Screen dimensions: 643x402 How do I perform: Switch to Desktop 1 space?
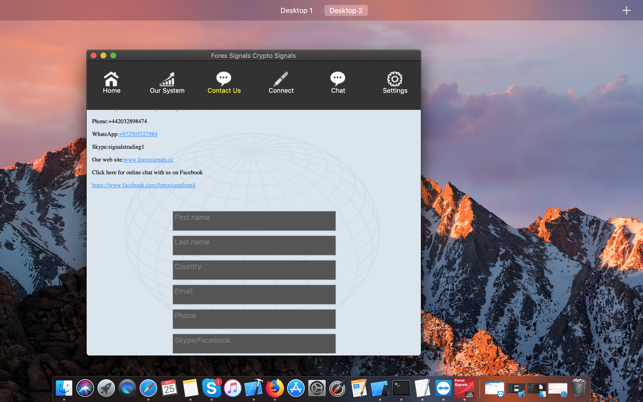[296, 10]
